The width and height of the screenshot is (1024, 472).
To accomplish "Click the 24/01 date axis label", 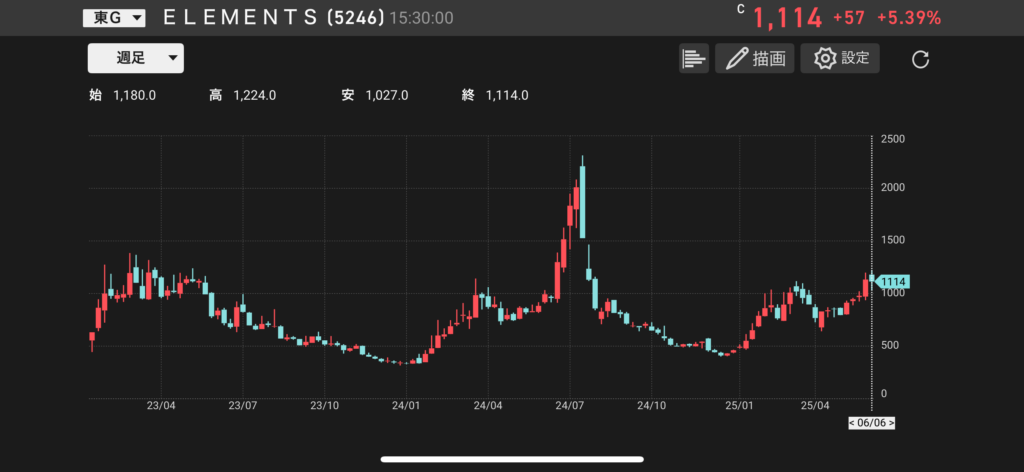I will coord(406,405).
